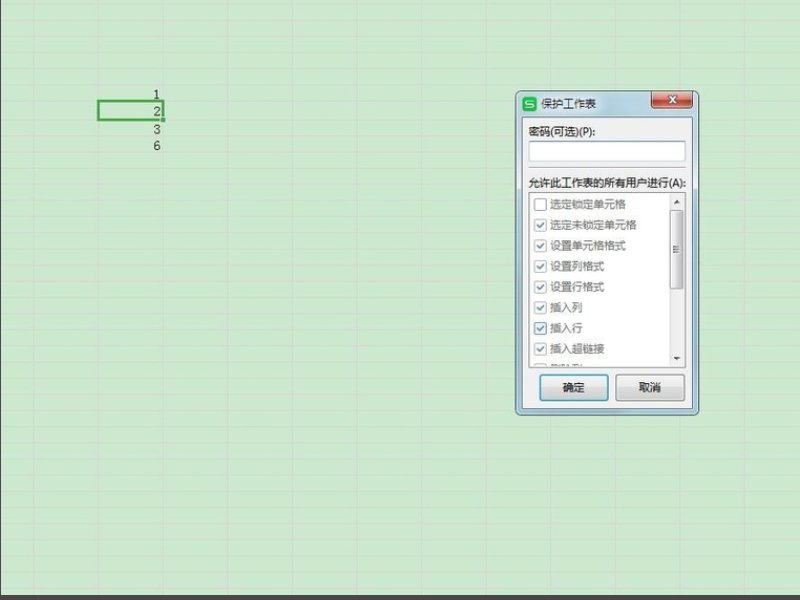Disable 设置单元格格式 permission

pyautogui.click(x=538, y=245)
